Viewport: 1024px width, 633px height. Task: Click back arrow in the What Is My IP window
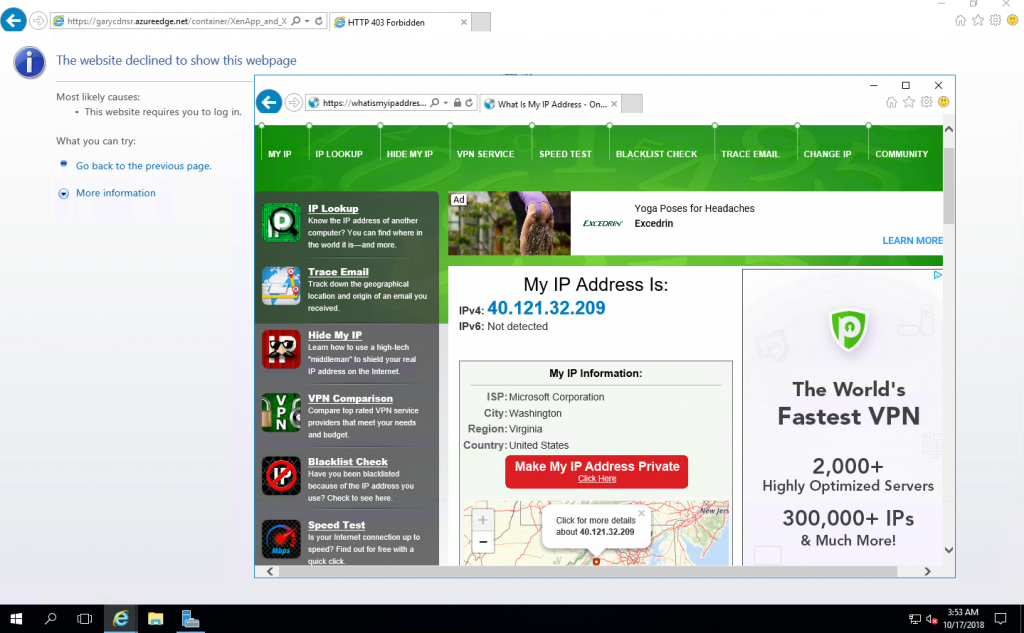coord(268,102)
